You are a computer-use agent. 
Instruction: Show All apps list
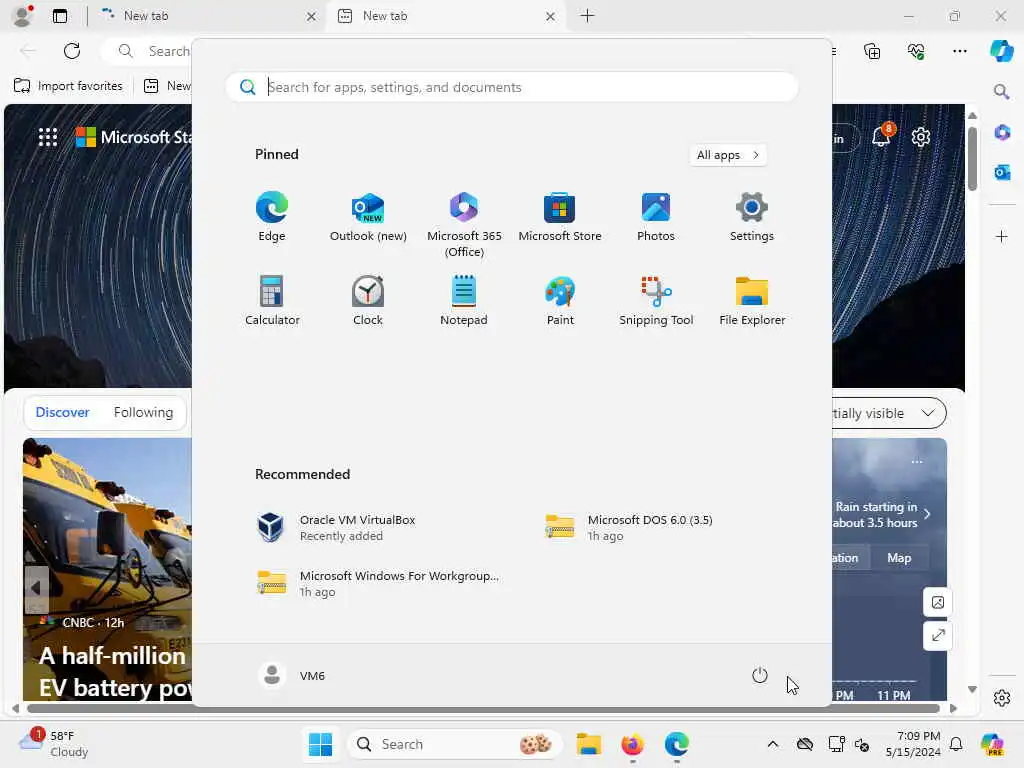pos(728,155)
